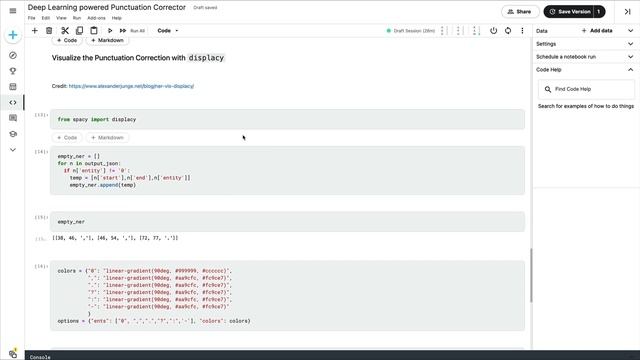Click the Share button

point(520,12)
